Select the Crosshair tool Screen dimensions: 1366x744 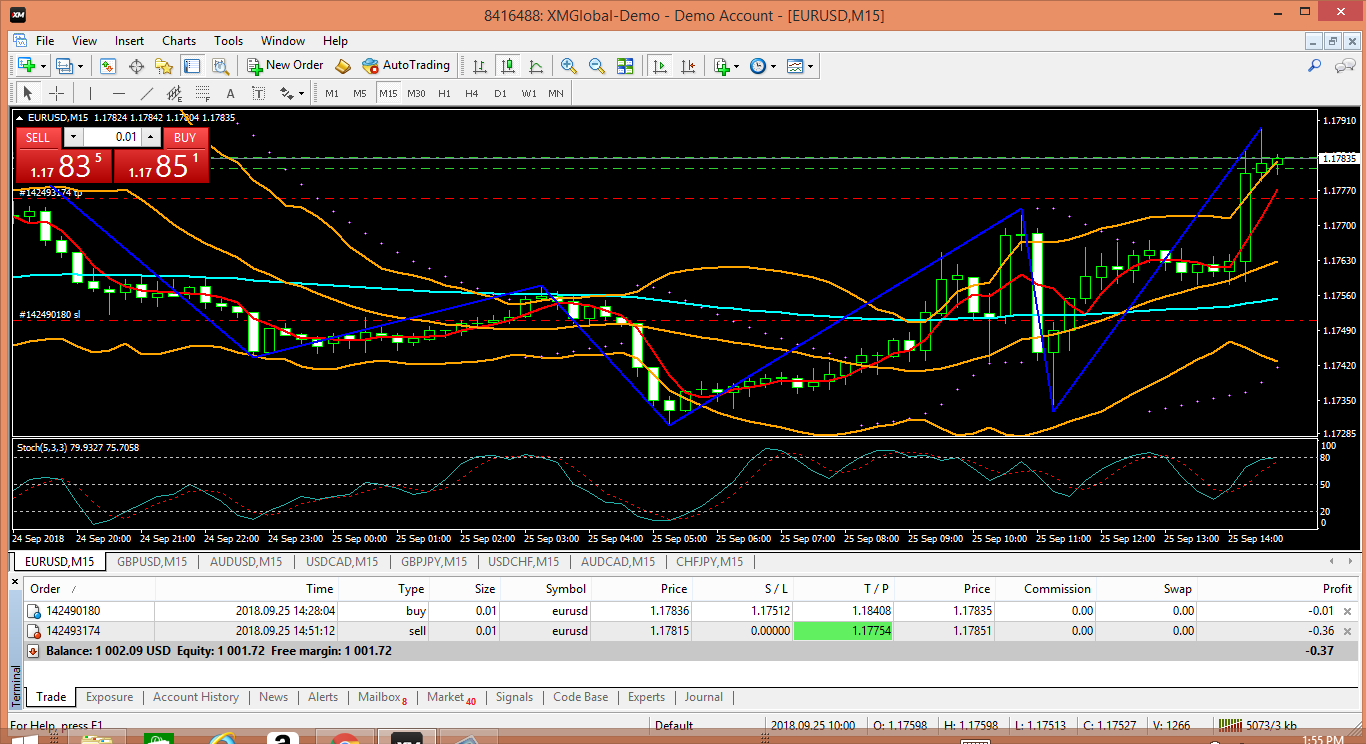tap(57, 93)
